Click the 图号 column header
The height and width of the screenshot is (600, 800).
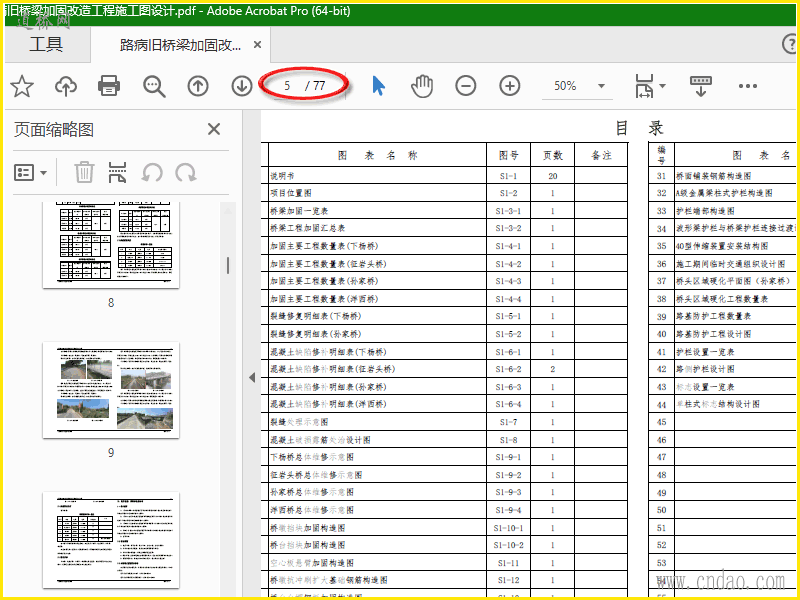pos(508,155)
